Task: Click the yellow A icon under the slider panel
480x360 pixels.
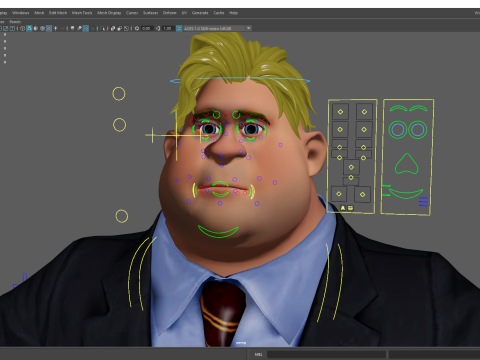Action: (343, 208)
